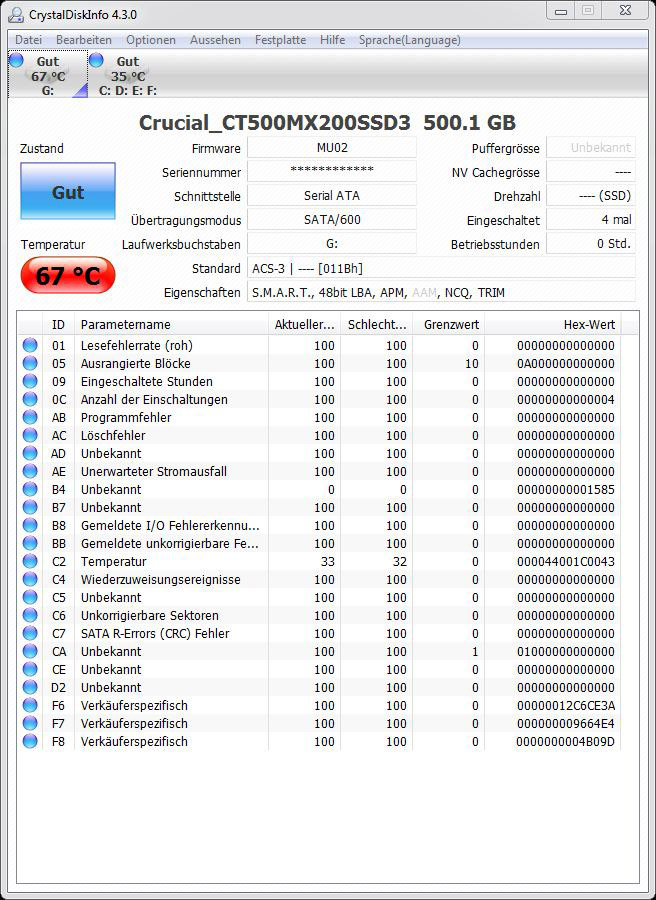Click the Hex-Wert column header

(x=553, y=324)
